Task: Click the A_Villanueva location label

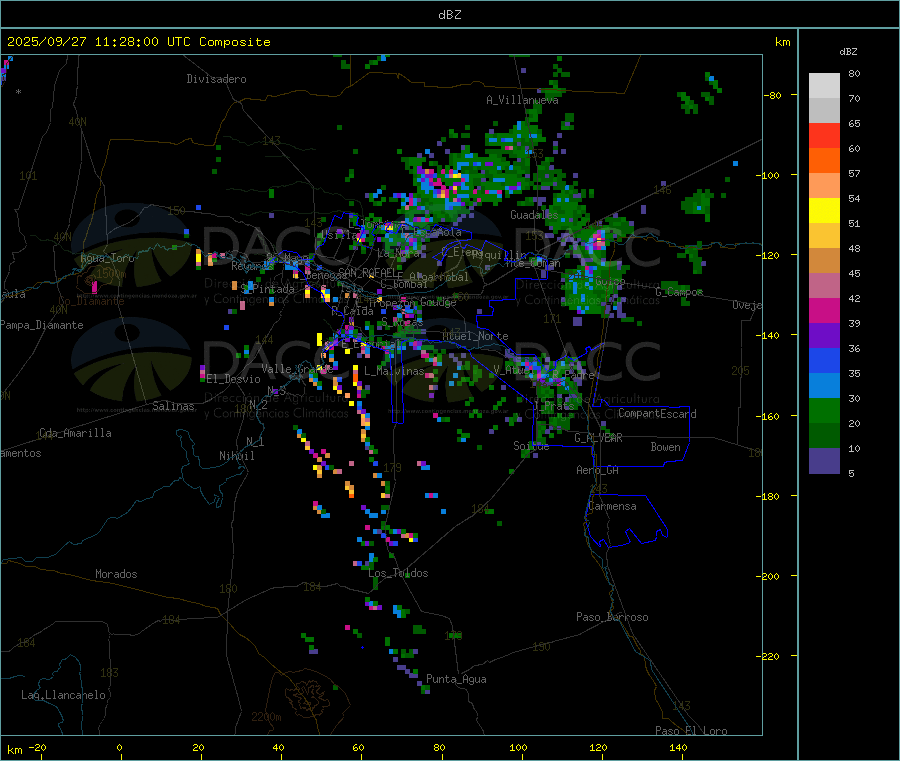Action: [522, 100]
